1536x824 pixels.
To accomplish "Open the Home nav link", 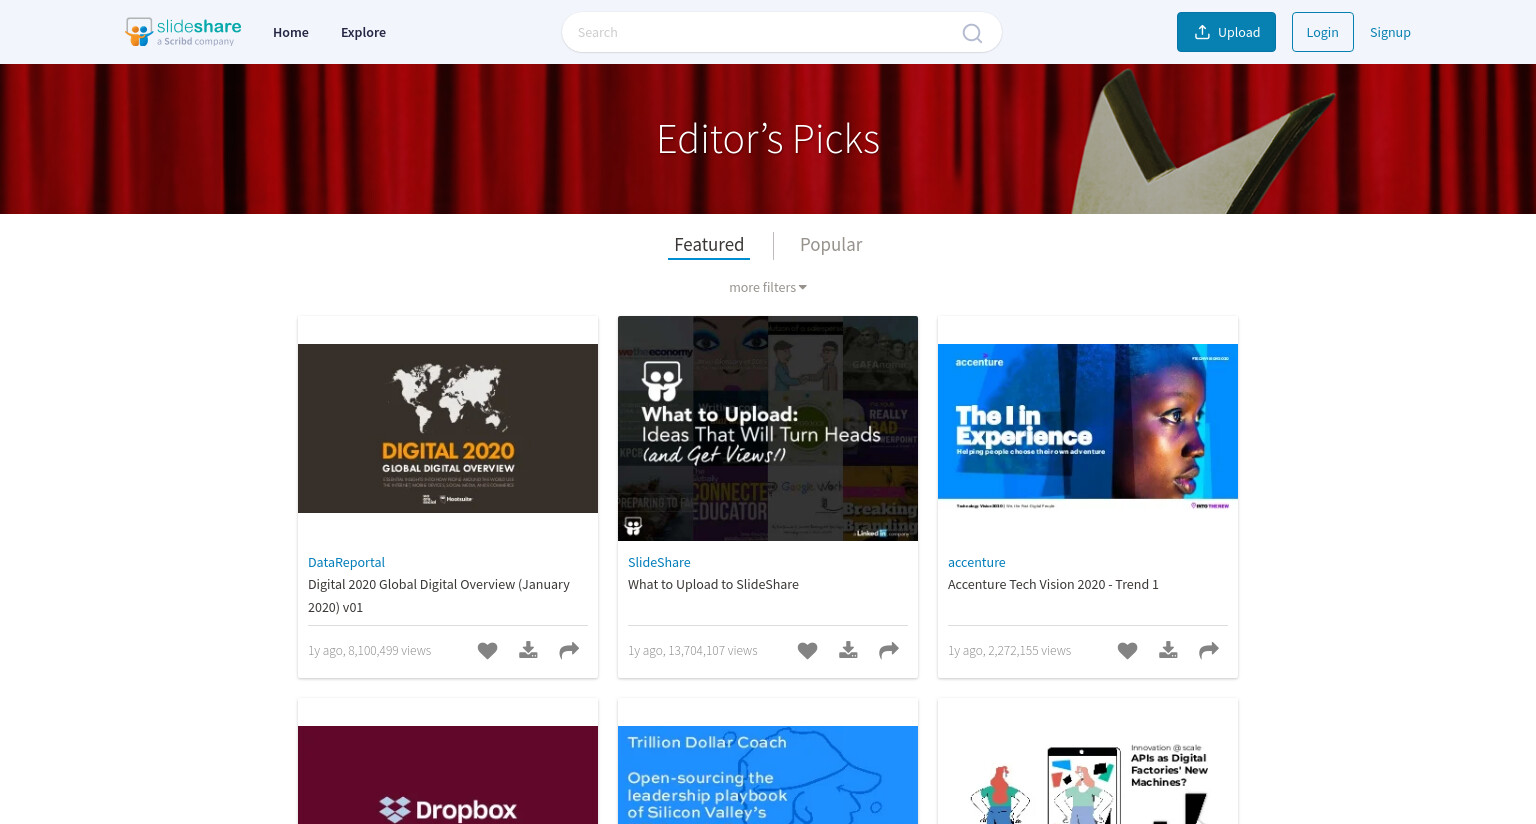I will [x=291, y=32].
